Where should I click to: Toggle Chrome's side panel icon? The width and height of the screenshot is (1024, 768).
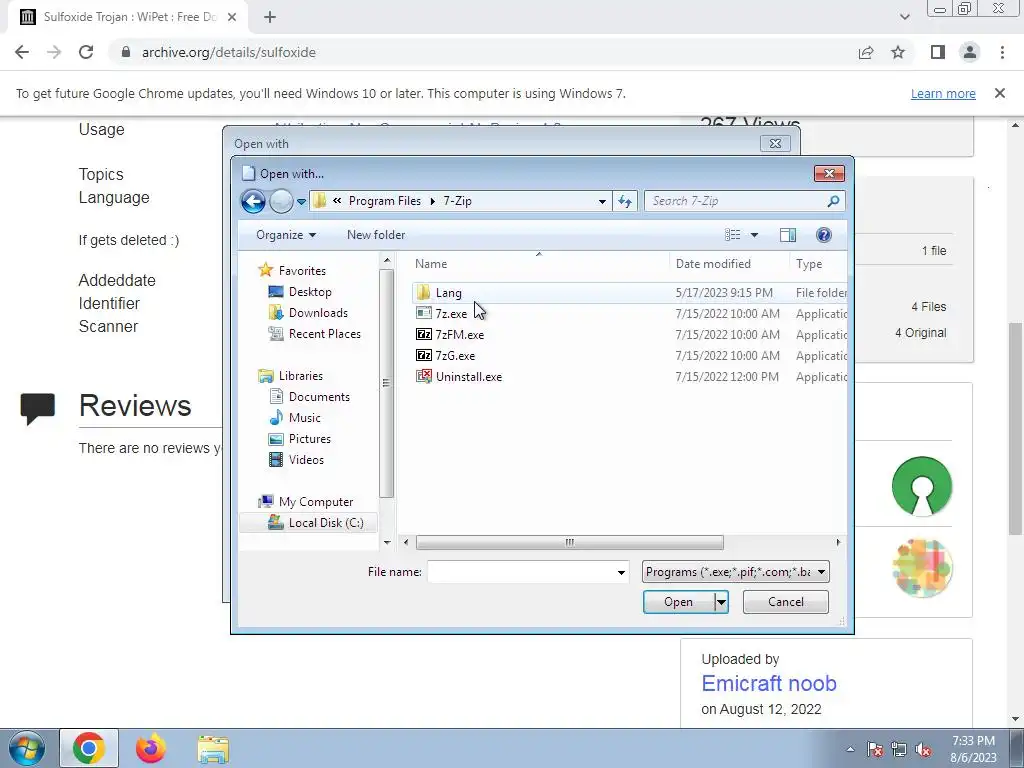coord(938,52)
